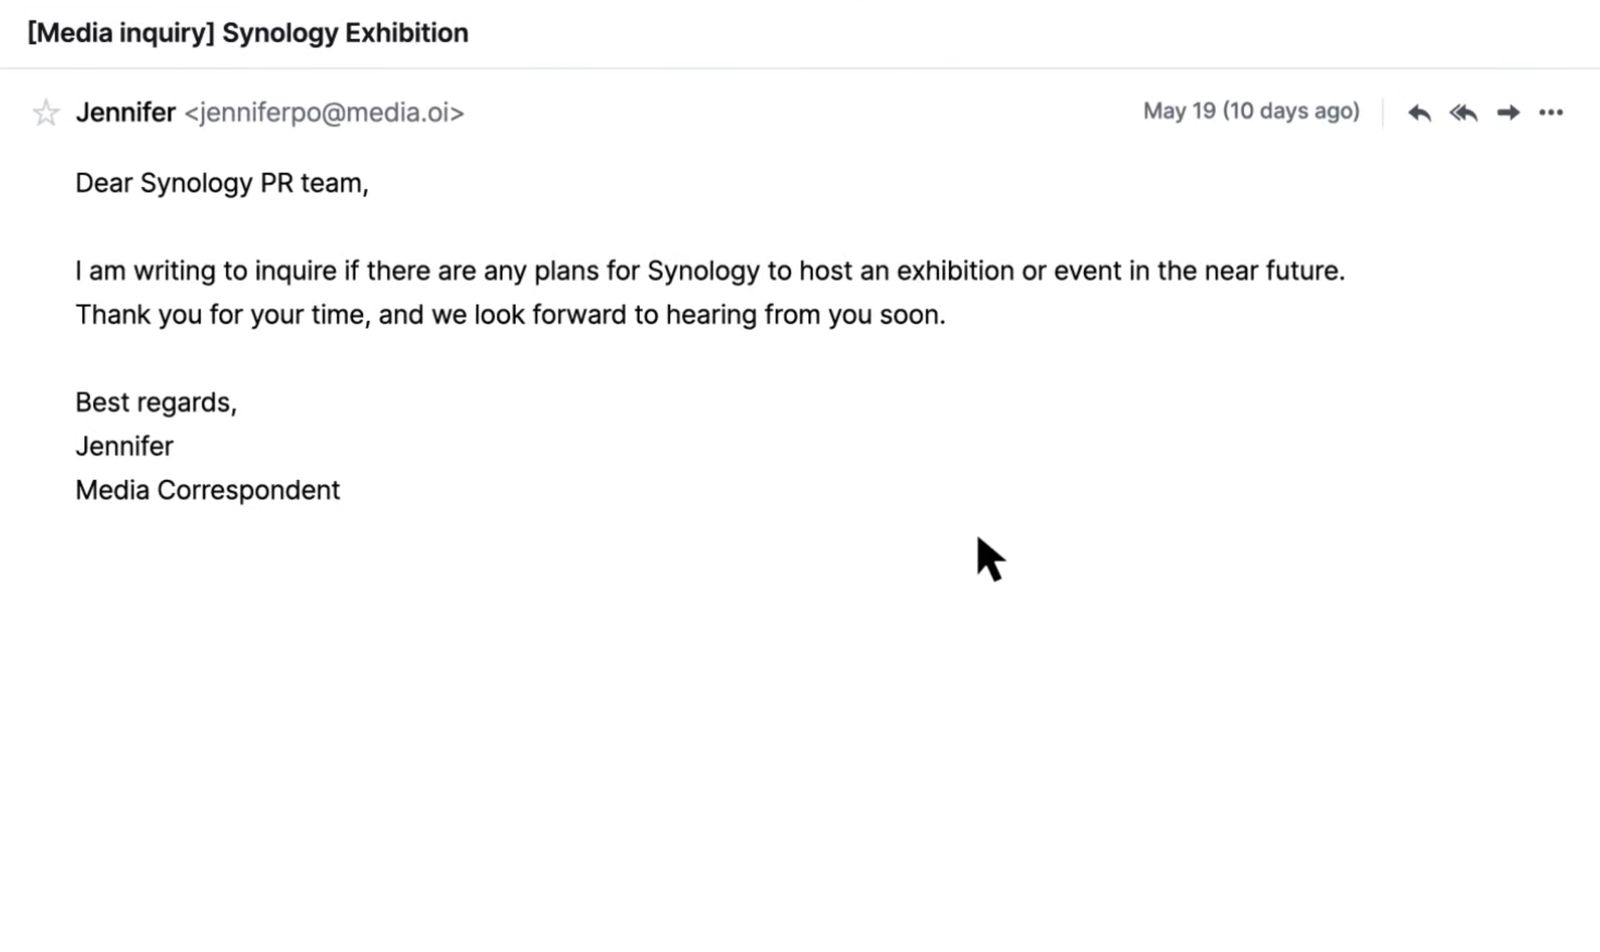The width and height of the screenshot is (1600, 952).
Task: Star the email from Jennifer
Action: [46, 112]
